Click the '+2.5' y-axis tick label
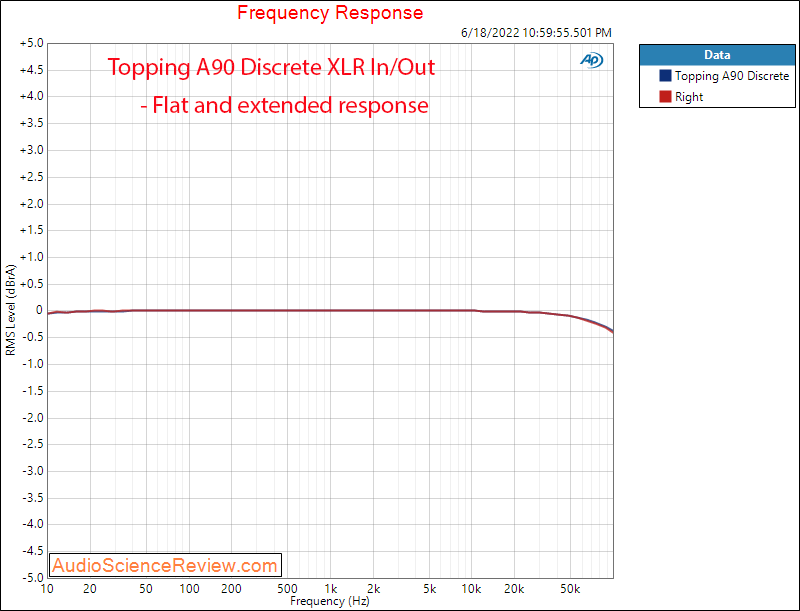Viewport: 800px width, 611px height. click(32, 177)
